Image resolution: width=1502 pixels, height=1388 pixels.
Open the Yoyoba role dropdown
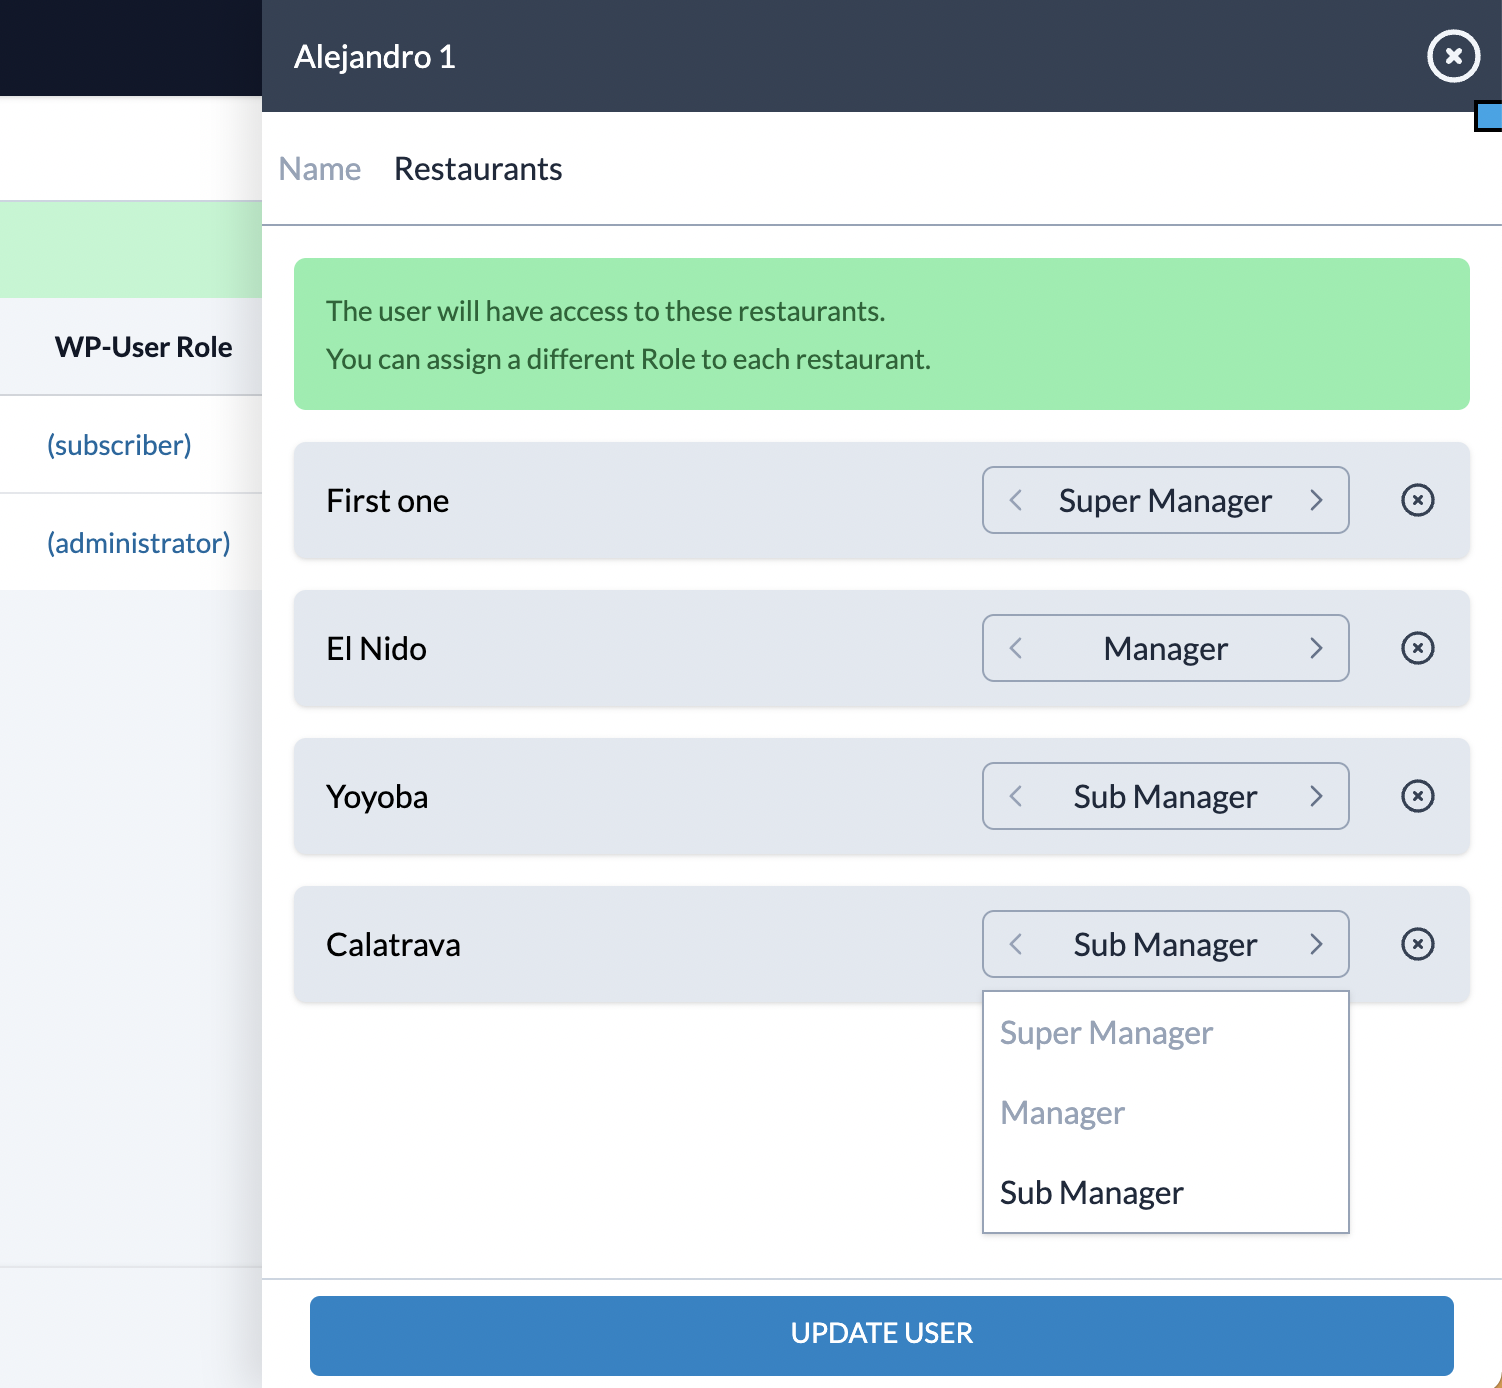click(1165, 796)
